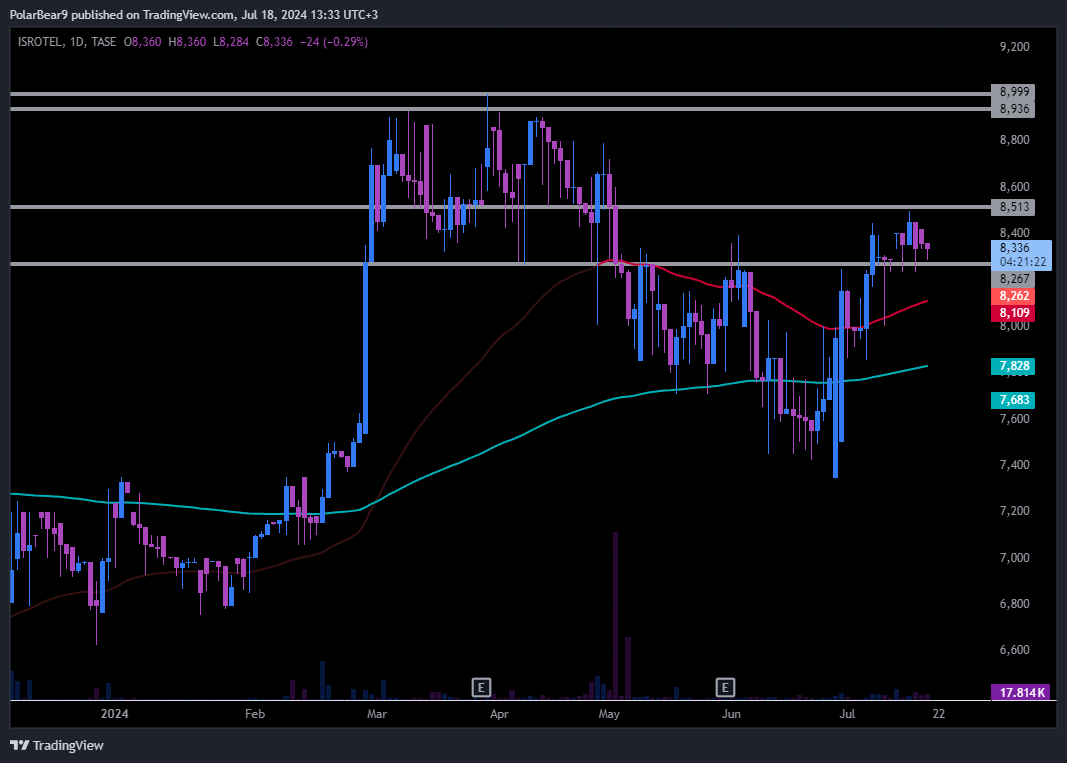Click the red 8,109 moving average label
1067x763 pixels.
[1013, 313]
